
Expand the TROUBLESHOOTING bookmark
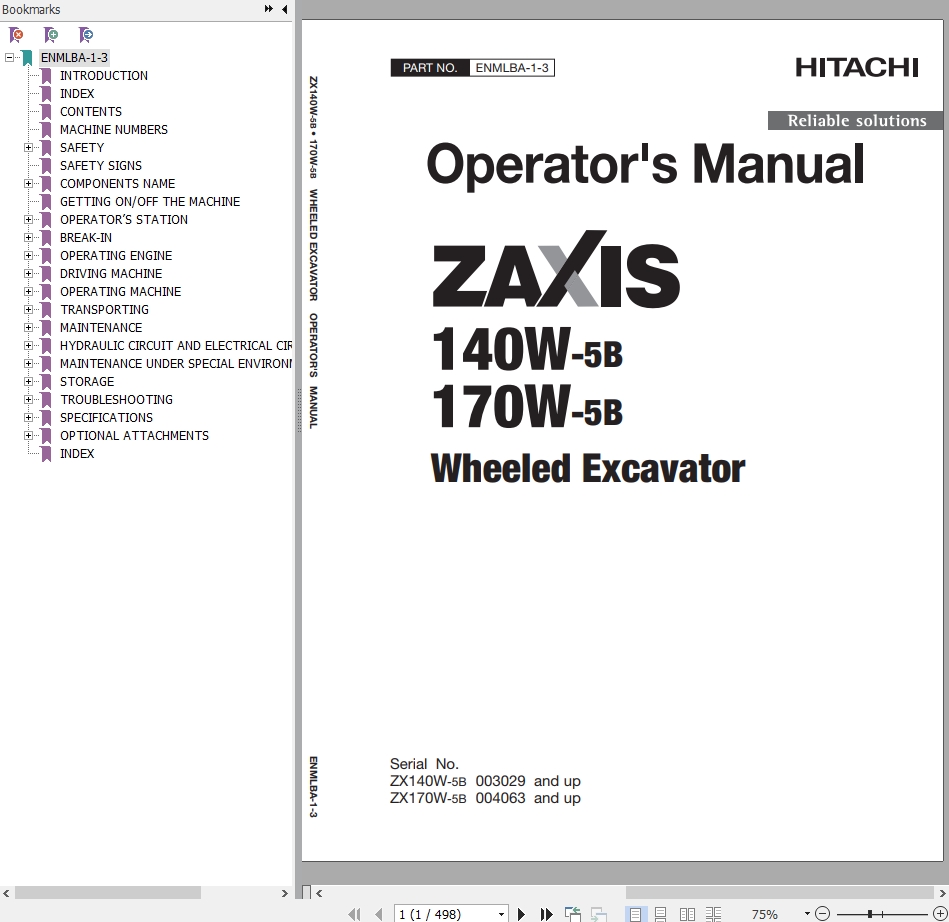click(28, 400)
